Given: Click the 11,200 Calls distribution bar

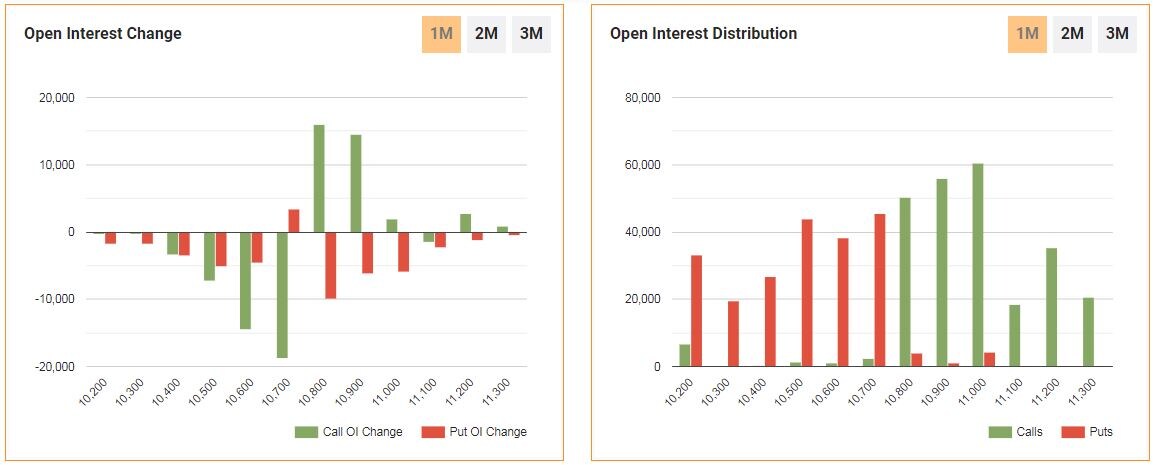Looking at the screenshot, I should coord(1051,307).
